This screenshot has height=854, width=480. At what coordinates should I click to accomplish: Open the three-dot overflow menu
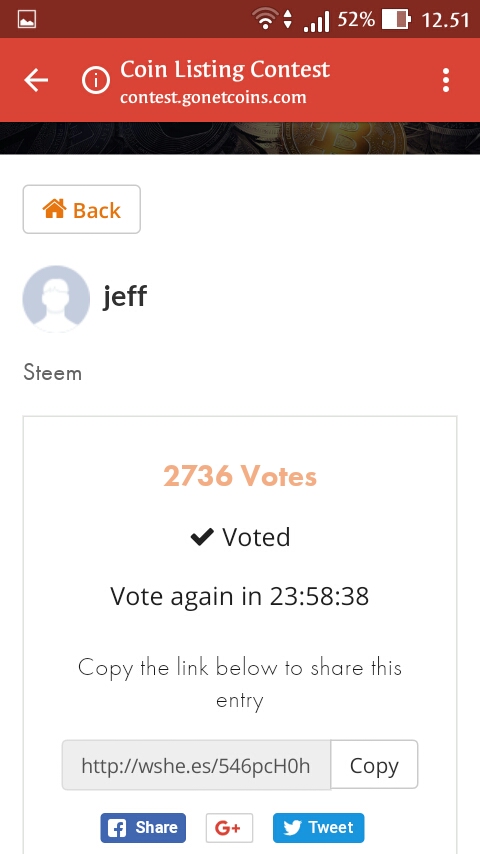pyautogui.click(x=446, y=81)
